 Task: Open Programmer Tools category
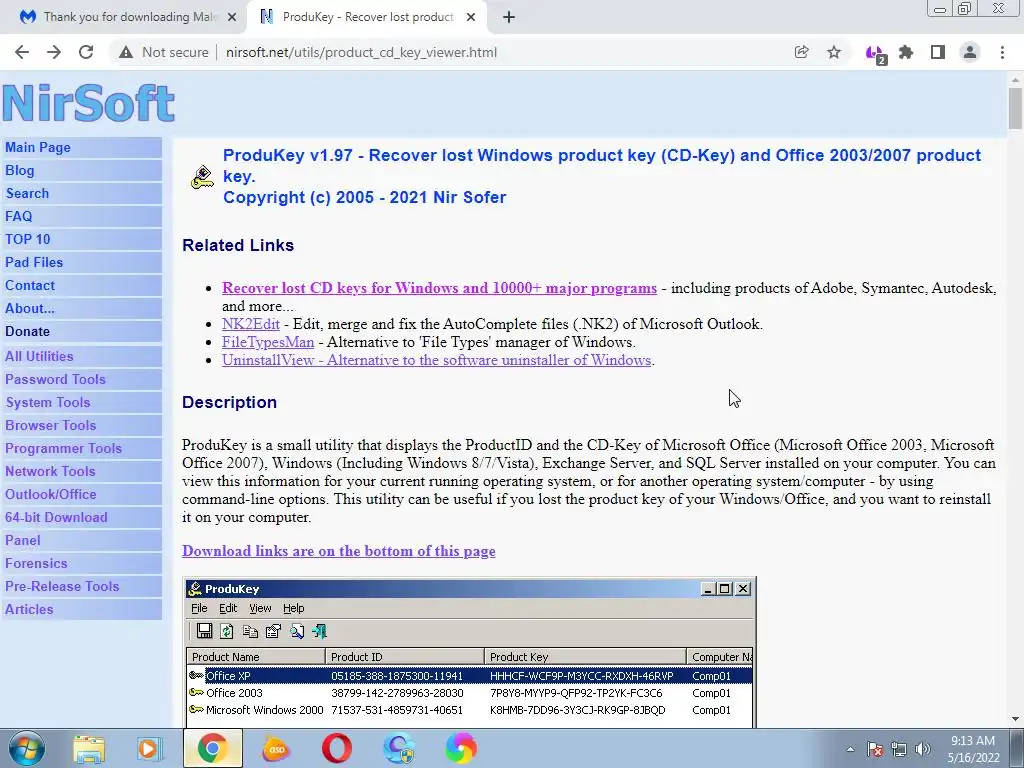coord(63,448)
